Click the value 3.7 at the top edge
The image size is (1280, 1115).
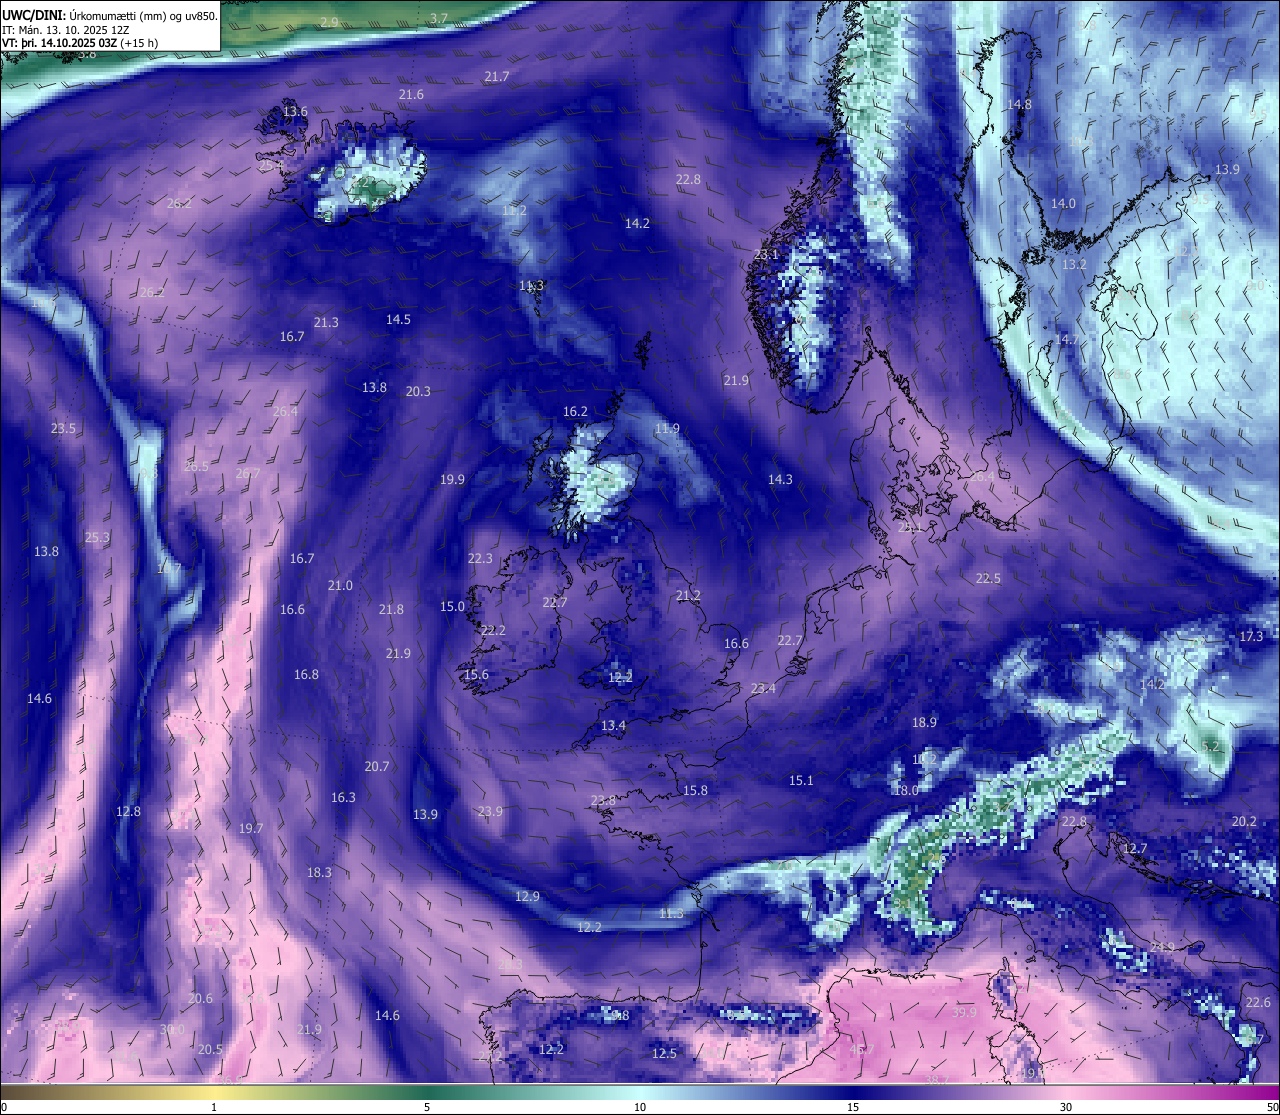439,18
